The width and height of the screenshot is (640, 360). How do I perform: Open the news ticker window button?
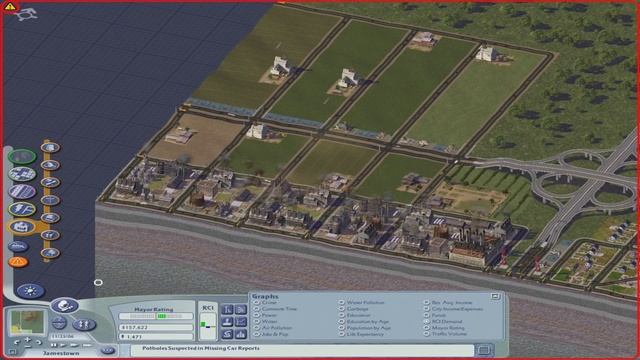click(x=484, y=350)
